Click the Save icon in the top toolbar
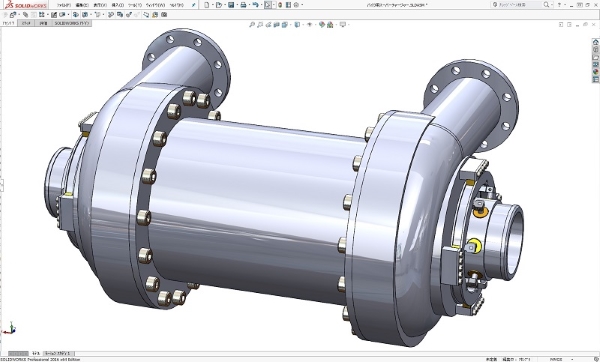The image size is (600, 362). (x=231, y=5)
